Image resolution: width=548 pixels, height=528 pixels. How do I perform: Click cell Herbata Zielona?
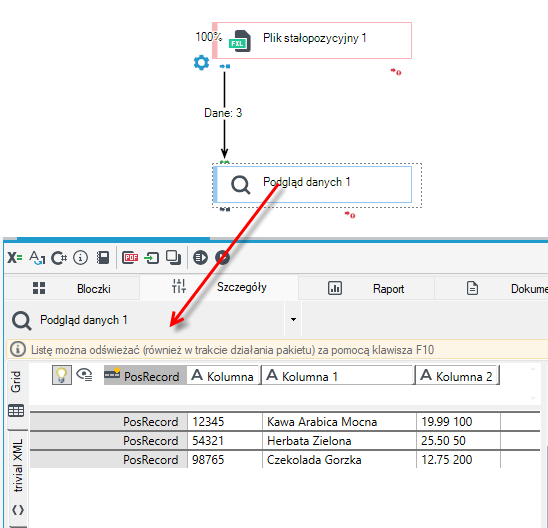click(x=339, y=441)
